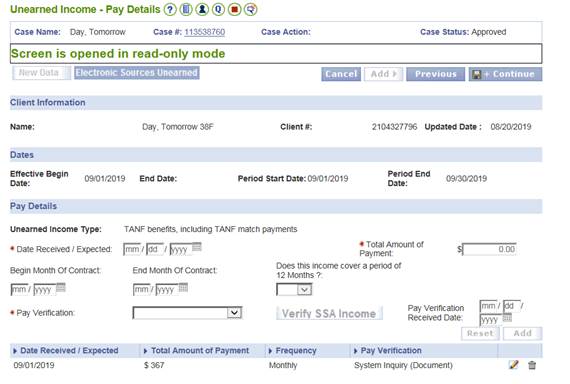Click the Reset button
This screenshot has width=570, height=384.
480,333
